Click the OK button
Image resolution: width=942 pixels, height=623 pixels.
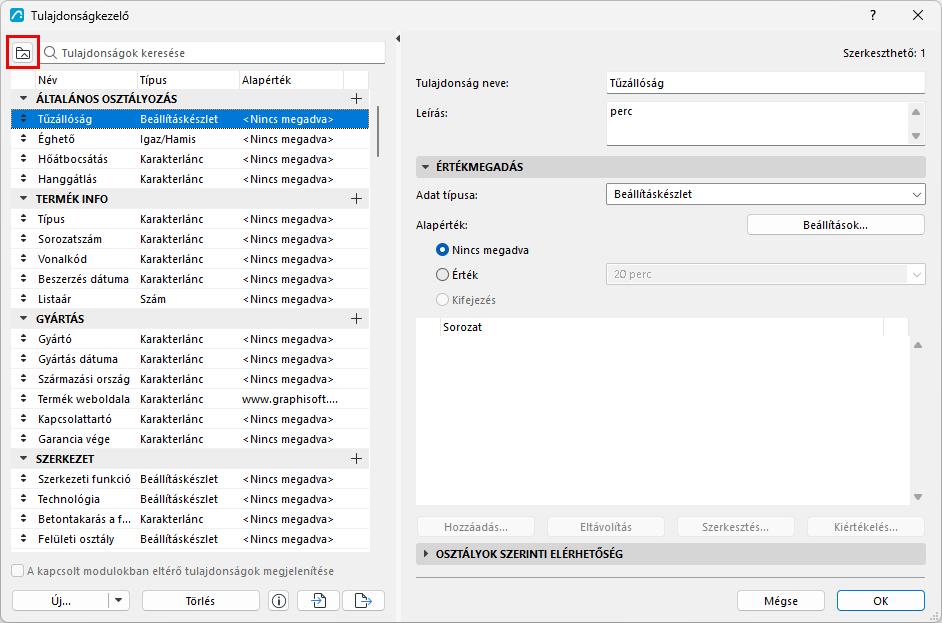point(881,601)
